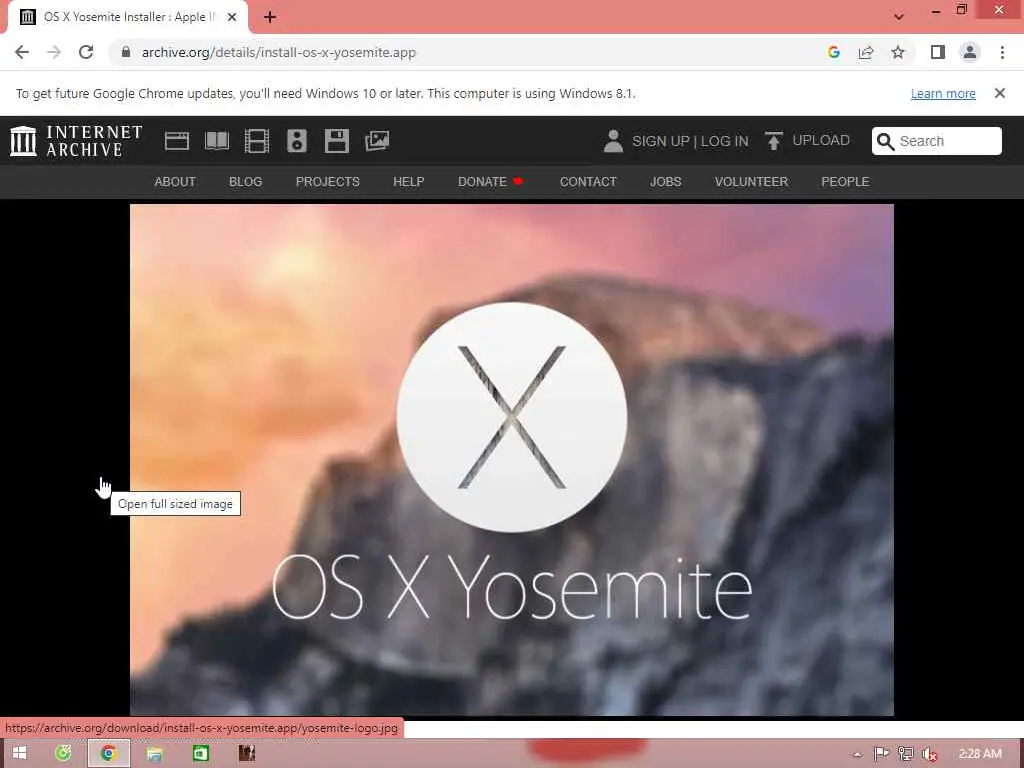Image resolution: width=1024 pixels, height=768 pixels.
Task: Open the Video film strip icon
Action: coord(257,141)
